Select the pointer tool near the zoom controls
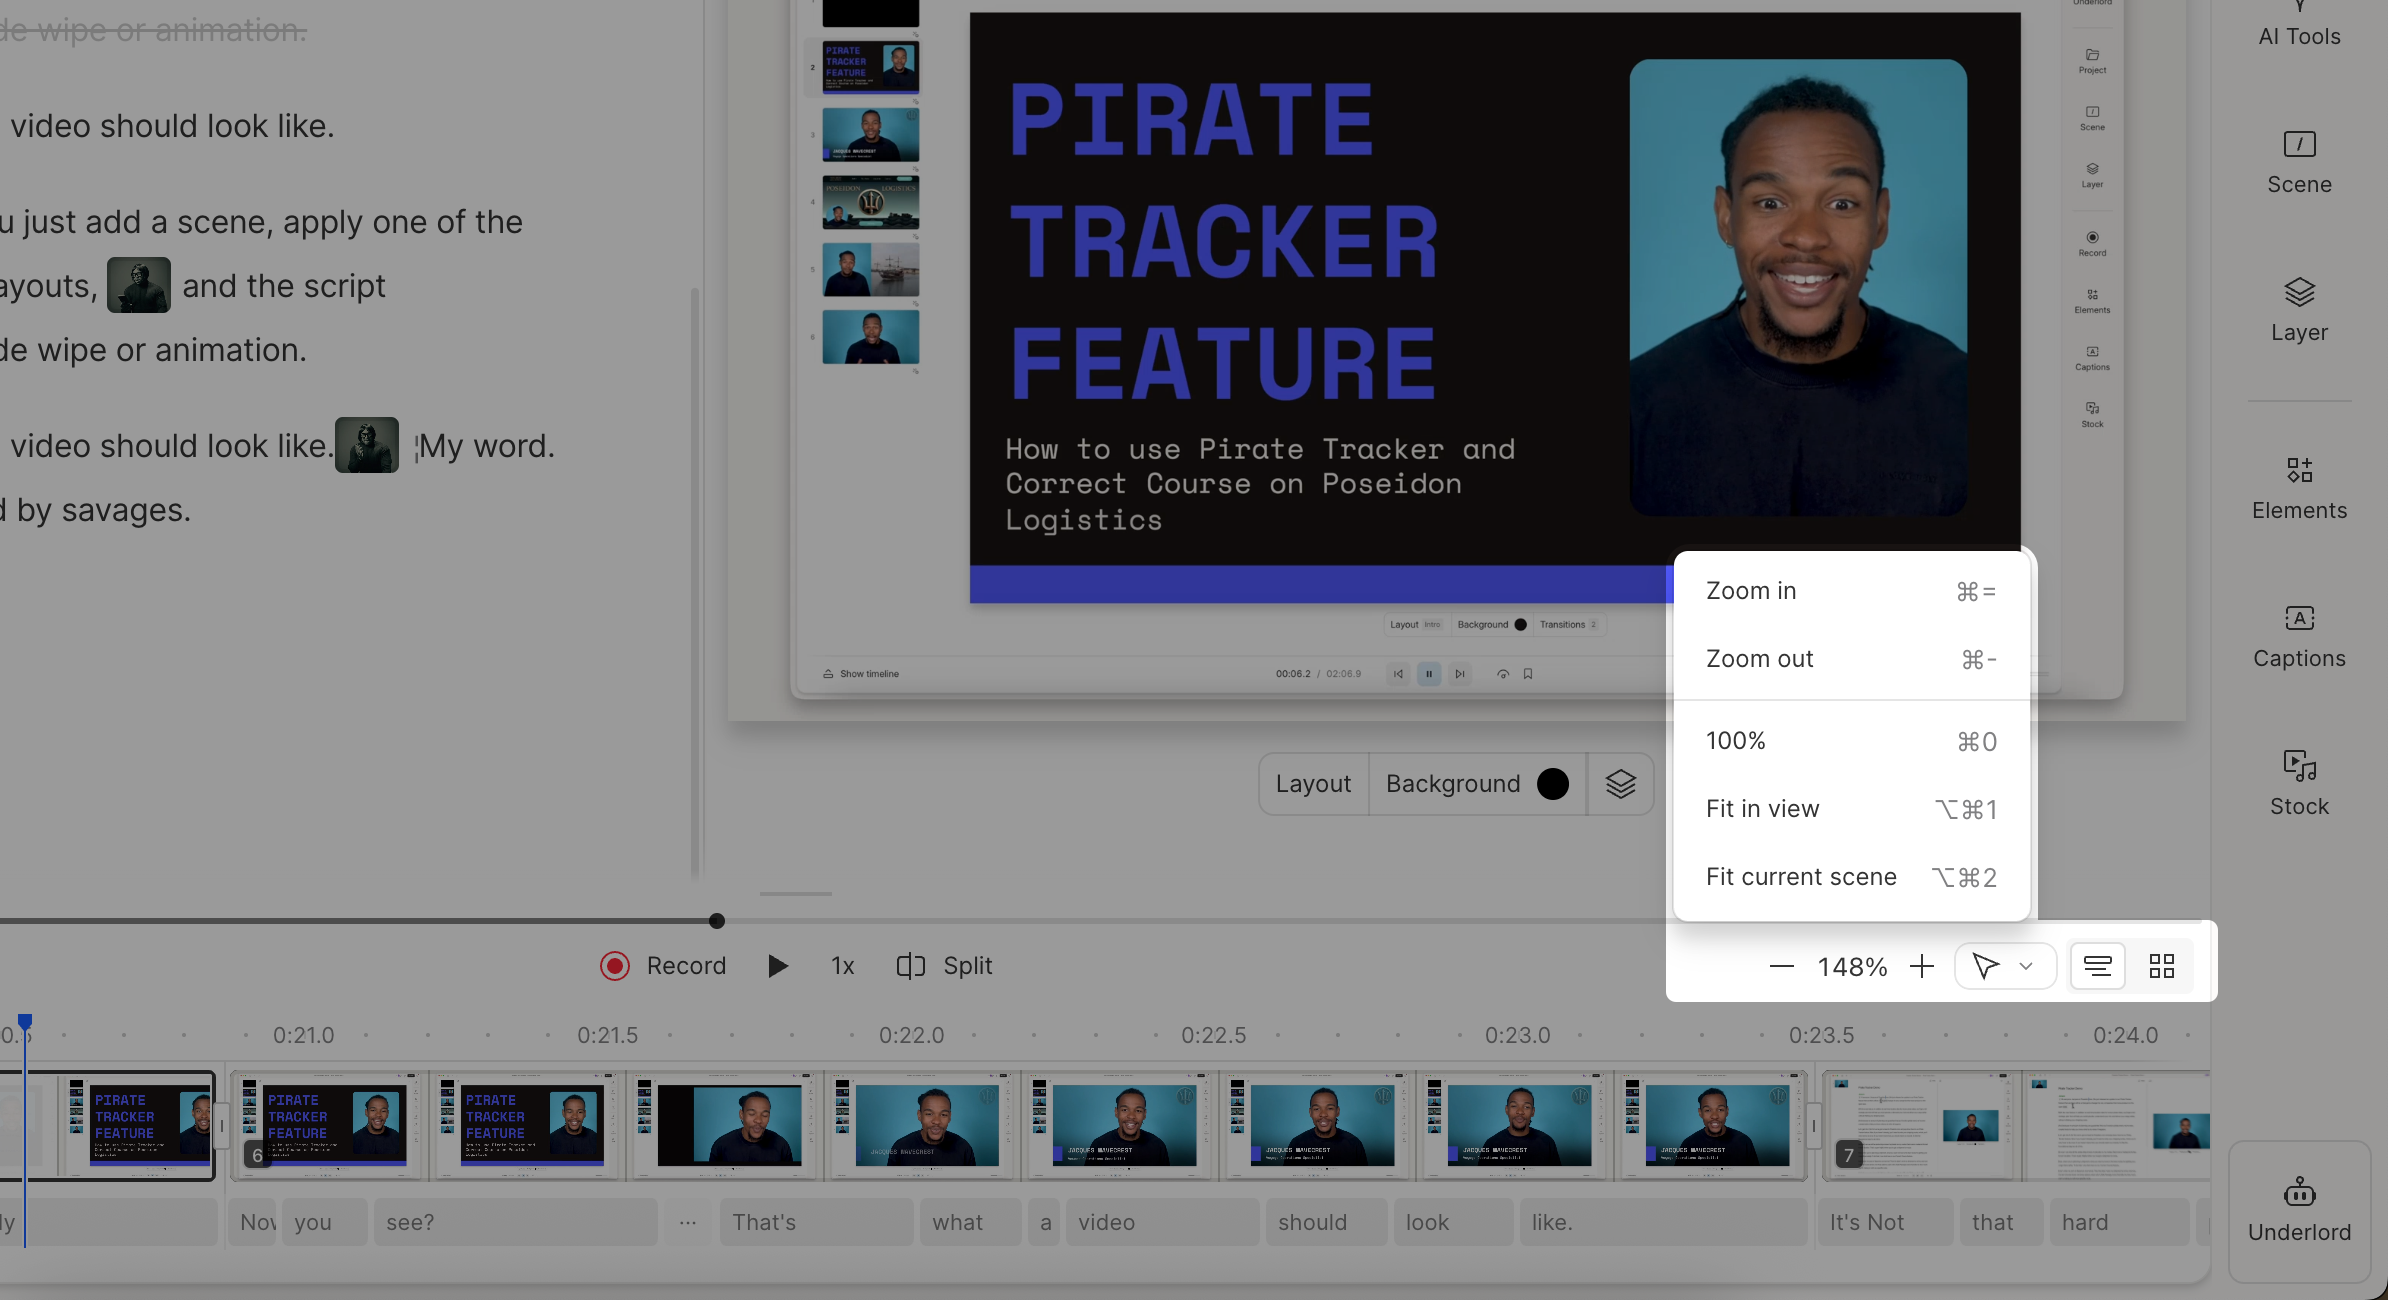This screenshot has width=2388, height=1300. click(1985, 965)
